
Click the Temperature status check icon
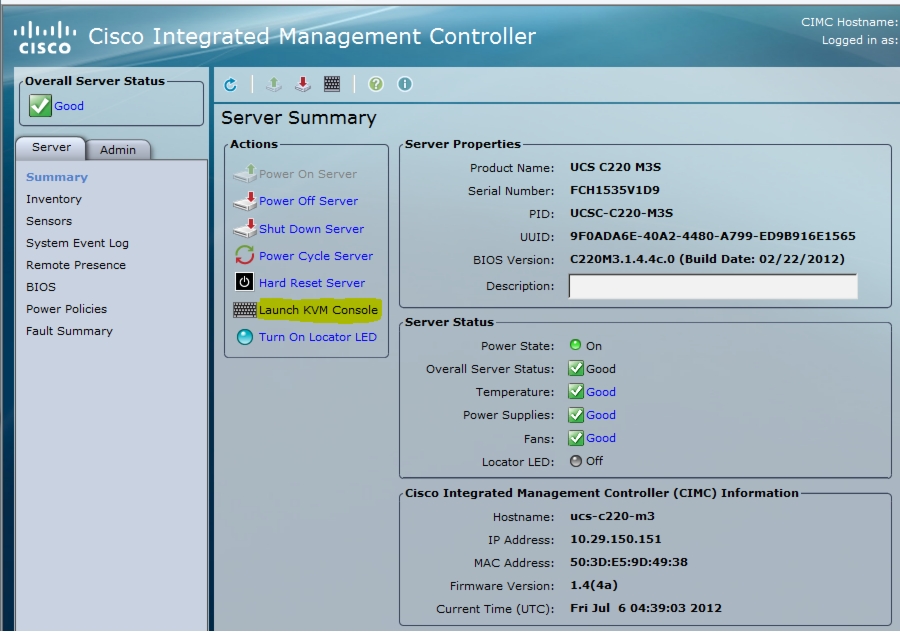[576, 391]
